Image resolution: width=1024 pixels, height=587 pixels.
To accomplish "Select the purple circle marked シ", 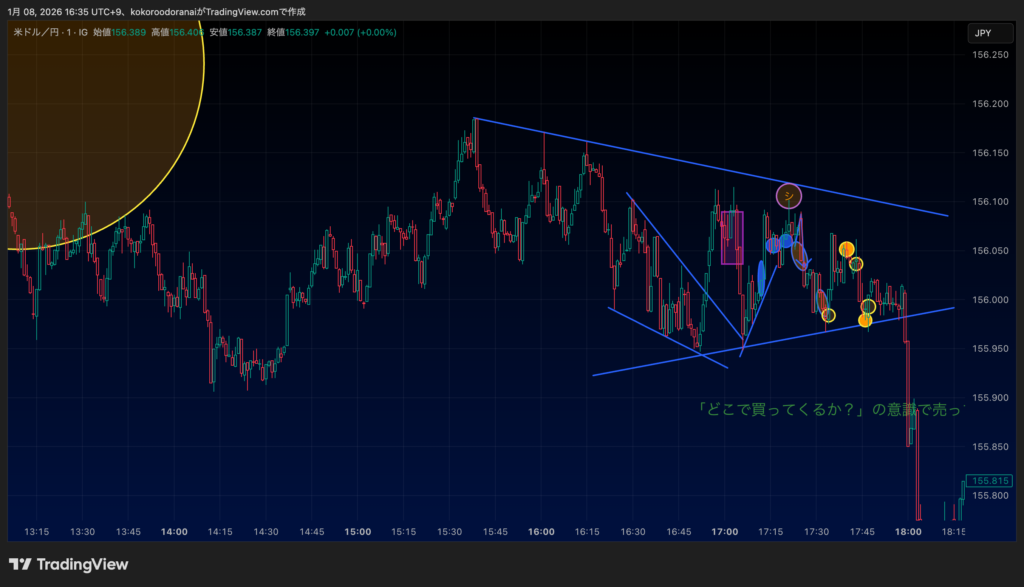I will click(x=789, y=196).
